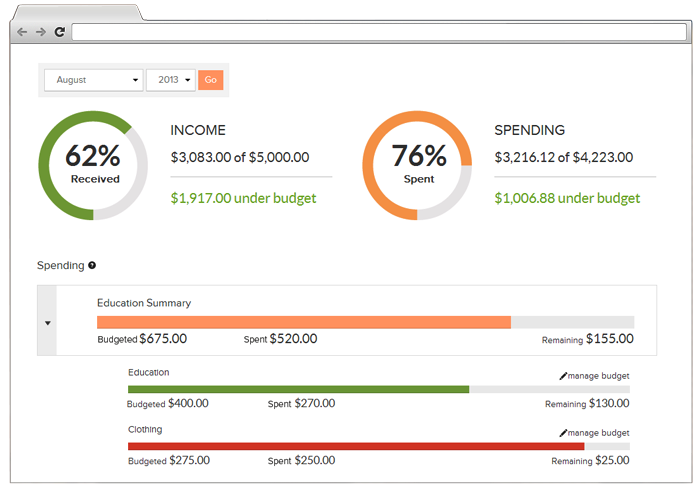700x486 pixels.
Task: Click the 76% Spent spending donut chart
Action: click(417, 165)
